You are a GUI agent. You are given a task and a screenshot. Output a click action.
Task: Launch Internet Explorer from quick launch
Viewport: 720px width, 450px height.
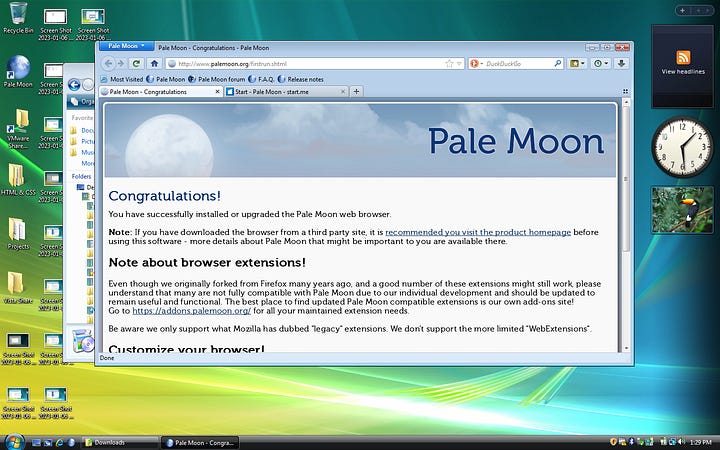click(59, 443)
